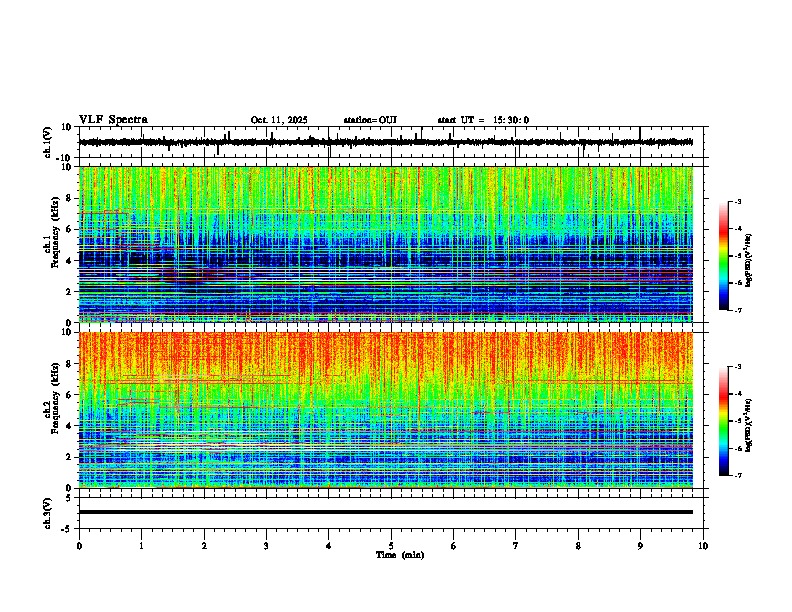This screenshot has height=612, width=792.
Task: Click the ch.3 flat voltage trace
Action: click(x=386, y=512)
